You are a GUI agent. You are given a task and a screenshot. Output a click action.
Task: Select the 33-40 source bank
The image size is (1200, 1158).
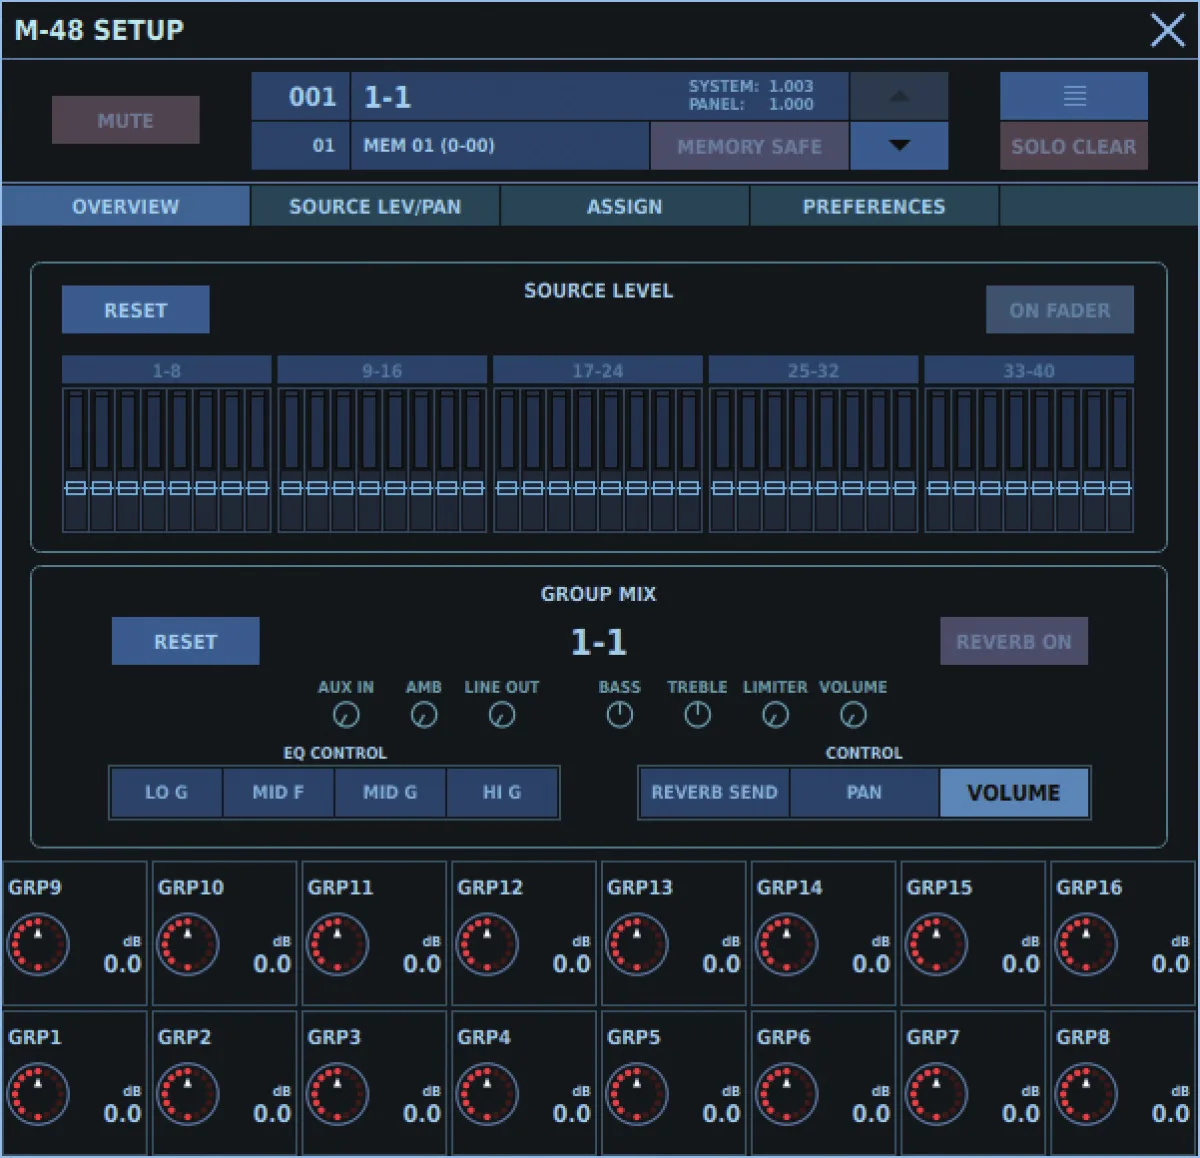[x=1029, y=370]
